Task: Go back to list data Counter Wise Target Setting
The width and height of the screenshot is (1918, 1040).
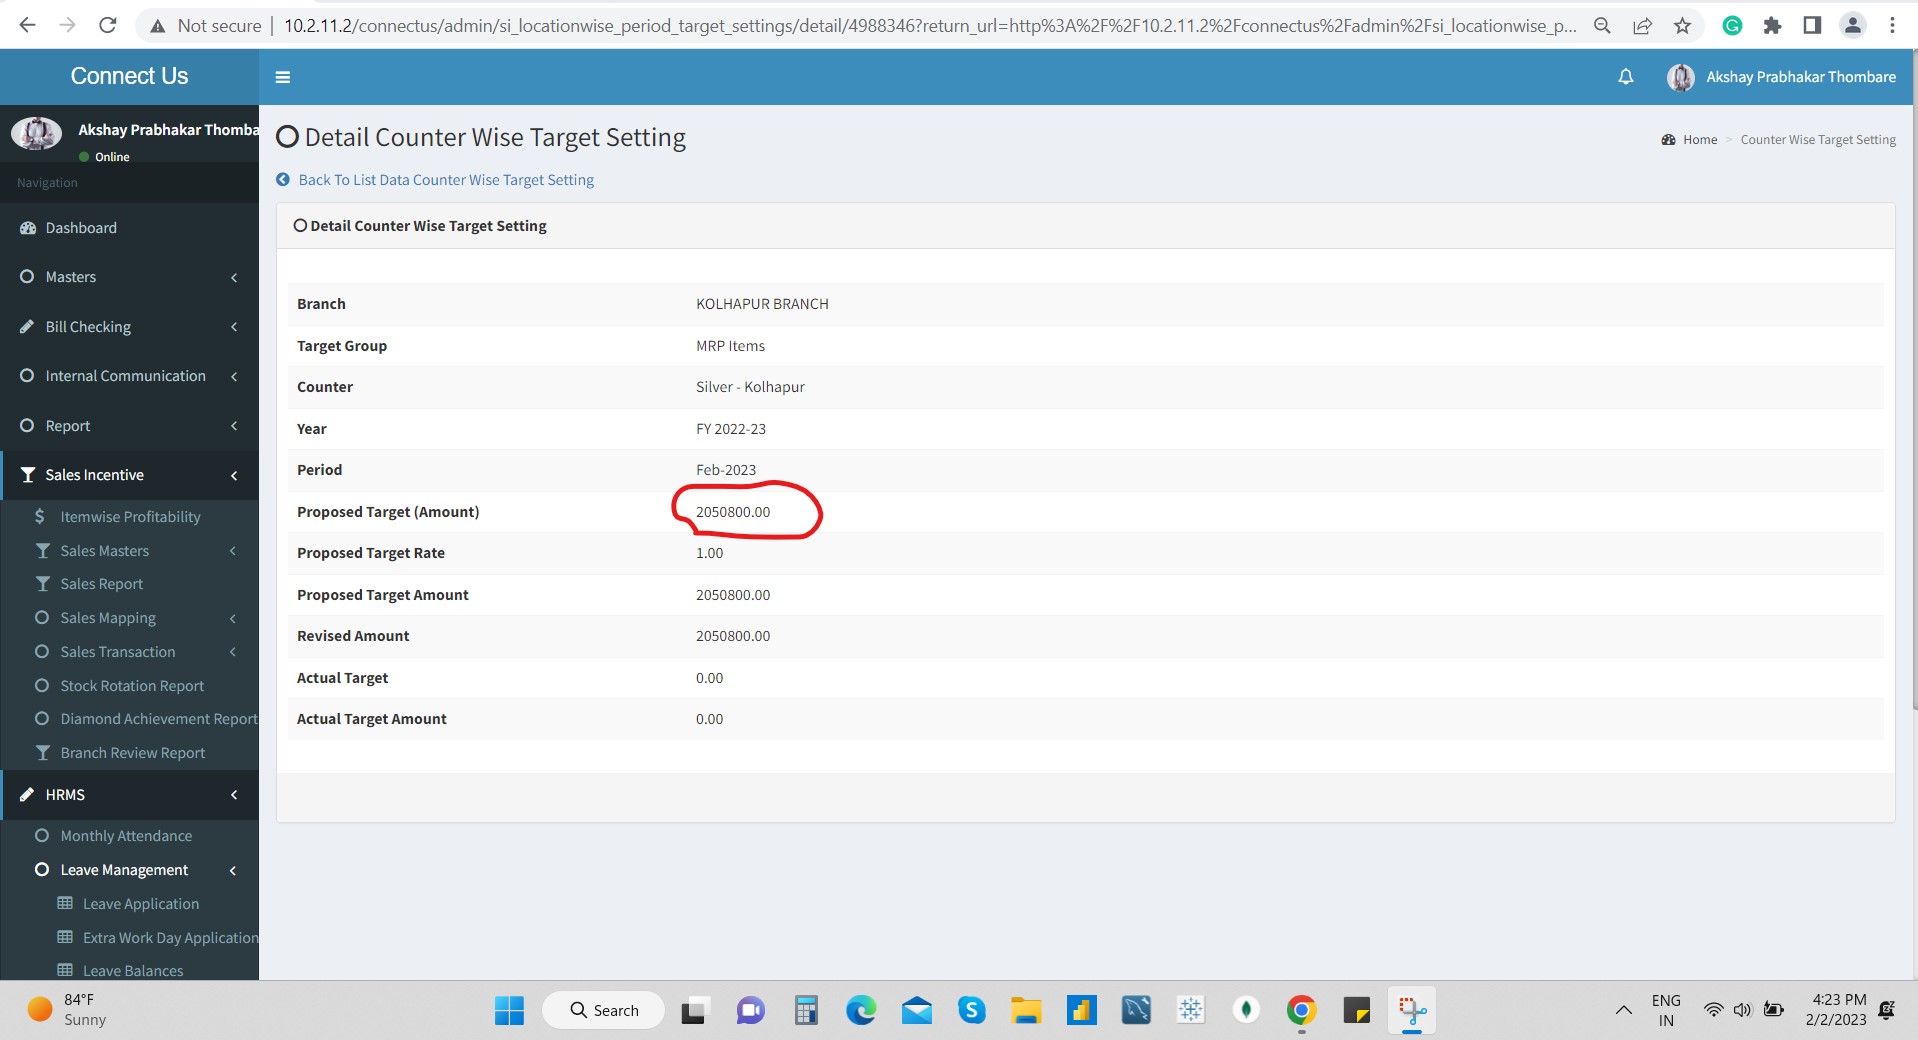Action: pos(446,180)
